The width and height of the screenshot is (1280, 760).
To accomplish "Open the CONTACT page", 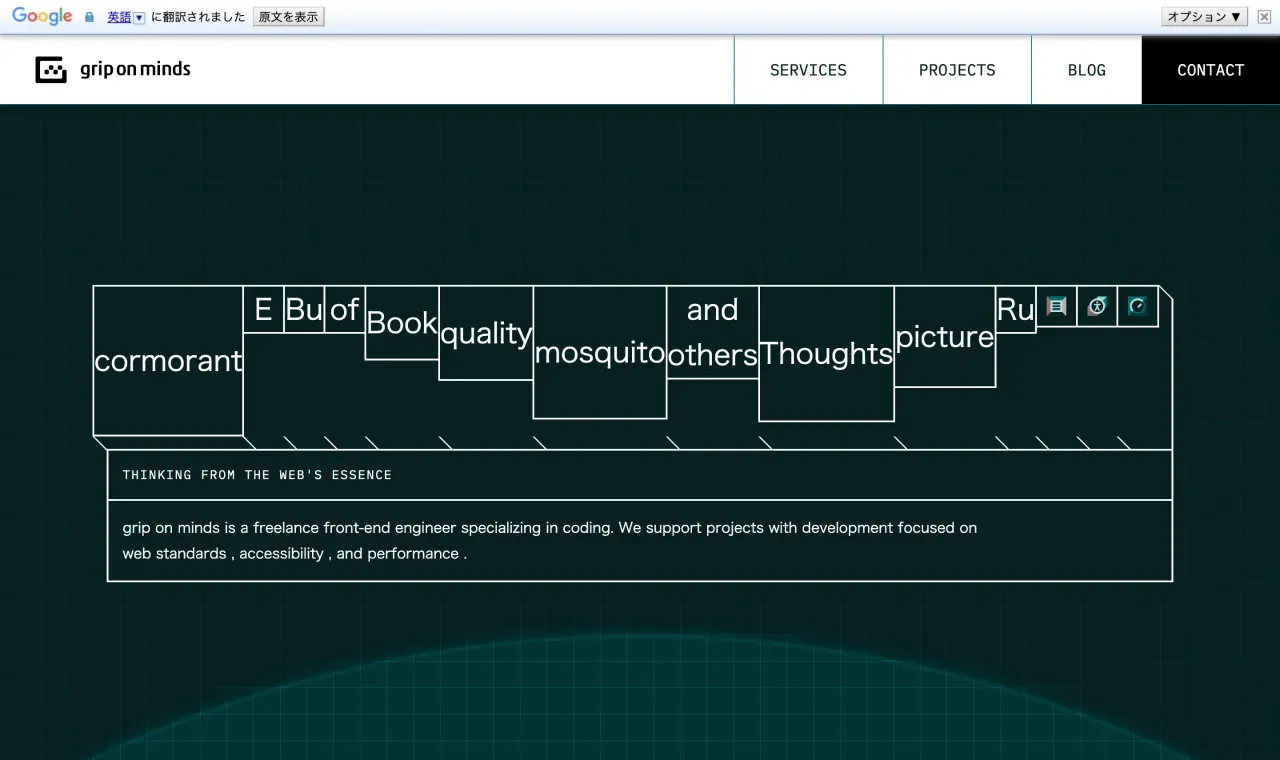I will coord(1210,70).
